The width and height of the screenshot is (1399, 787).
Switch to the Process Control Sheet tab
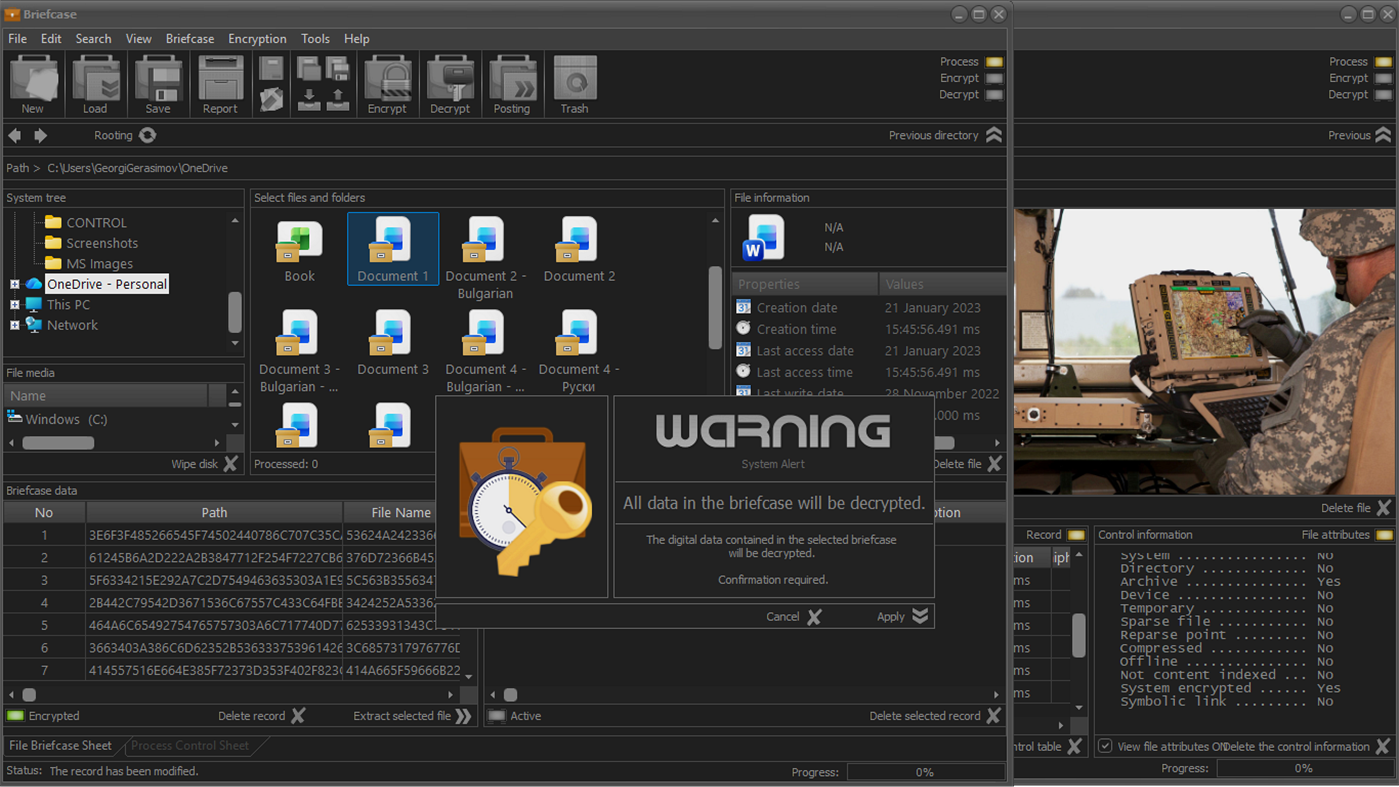[x=189, y=746]
